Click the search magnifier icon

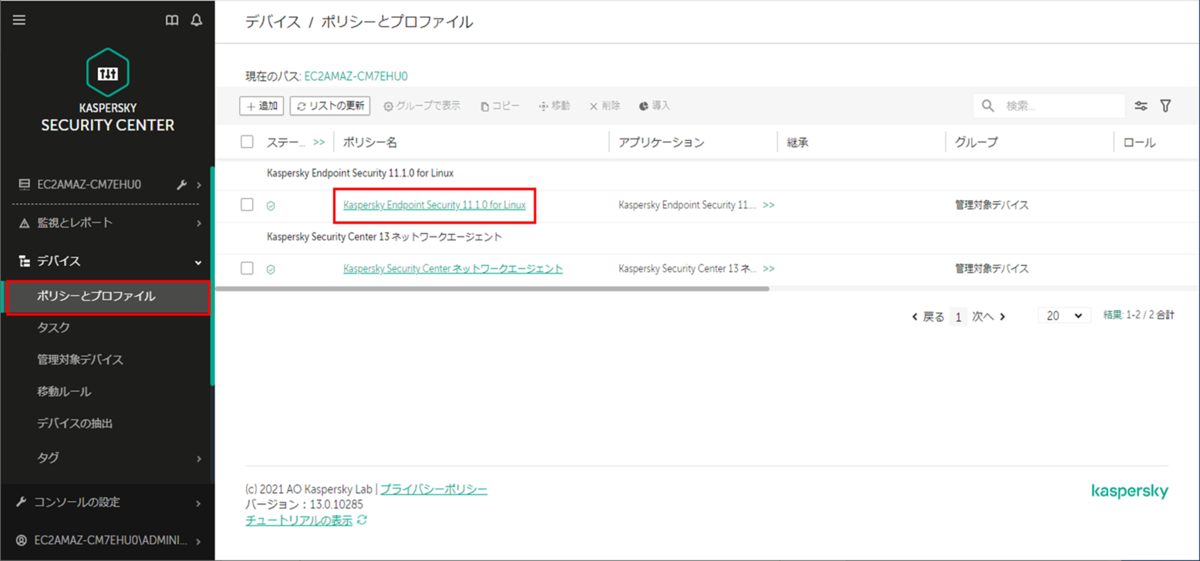click(x=988, y=105)
